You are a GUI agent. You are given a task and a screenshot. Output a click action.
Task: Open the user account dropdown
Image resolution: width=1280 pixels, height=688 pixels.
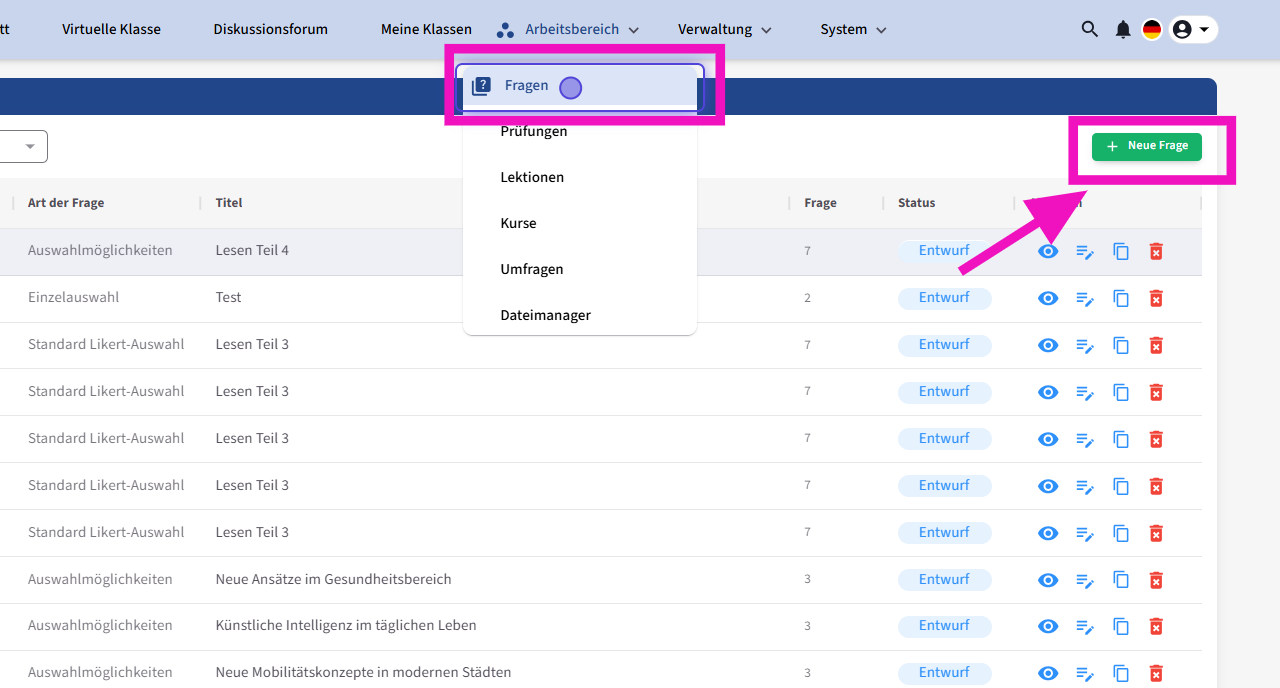[1193, 30]
